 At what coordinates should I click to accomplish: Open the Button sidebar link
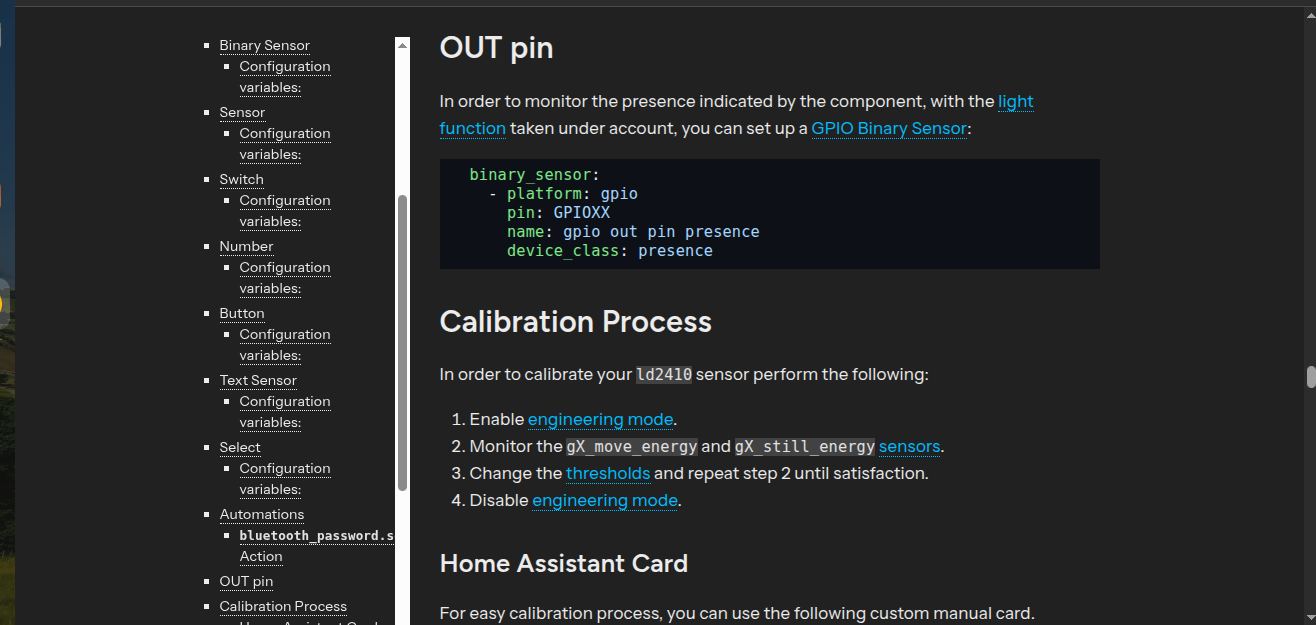click(242, 313)
